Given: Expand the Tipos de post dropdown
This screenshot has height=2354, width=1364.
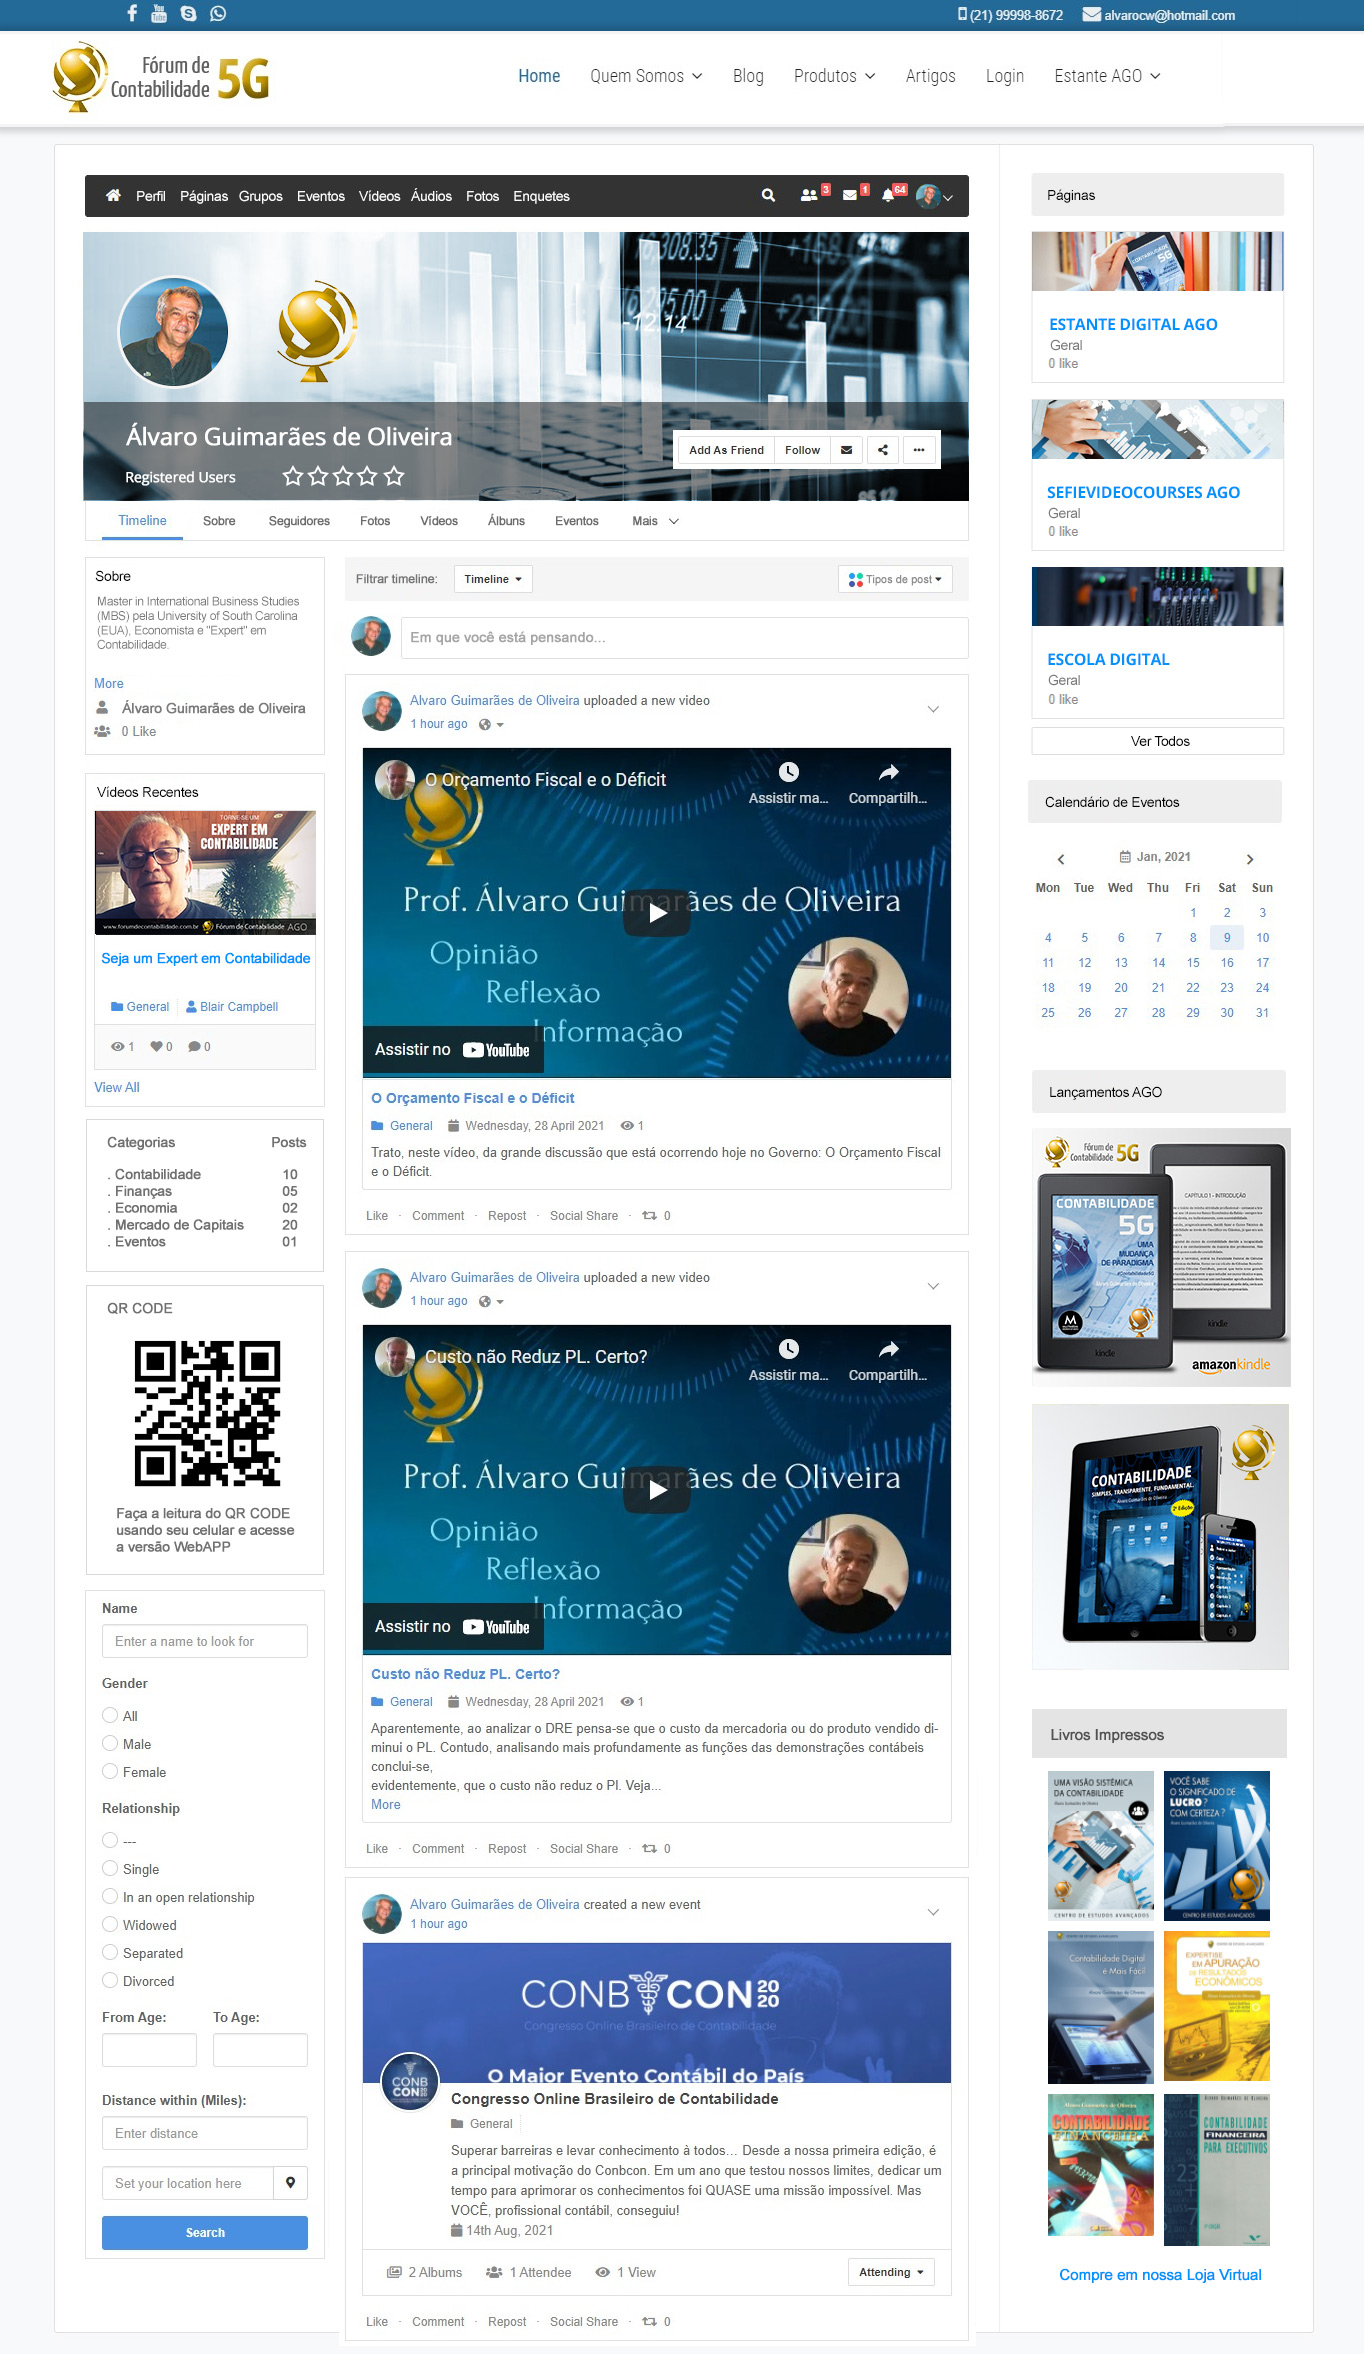Looking at the screenshot, I should point(895,579).
